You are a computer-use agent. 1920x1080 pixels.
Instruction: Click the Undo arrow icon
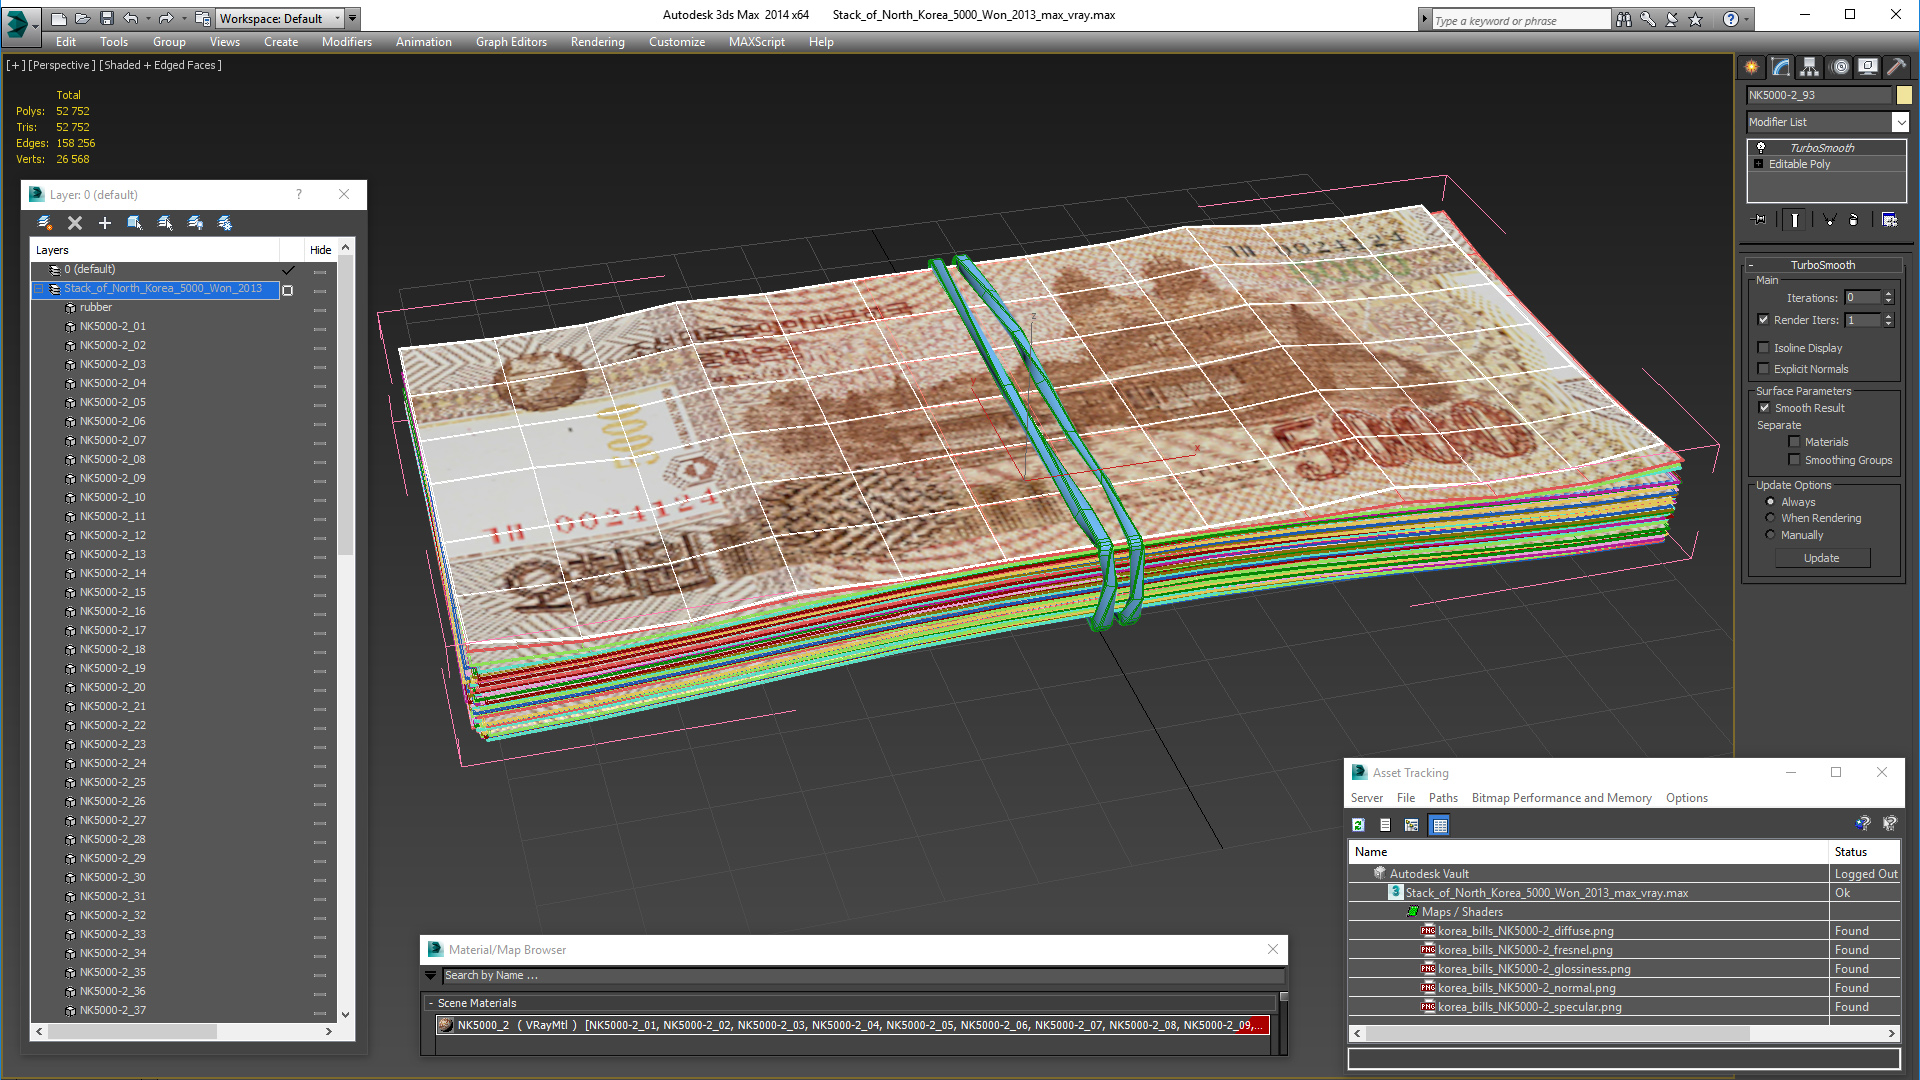(x=131, y=18)
